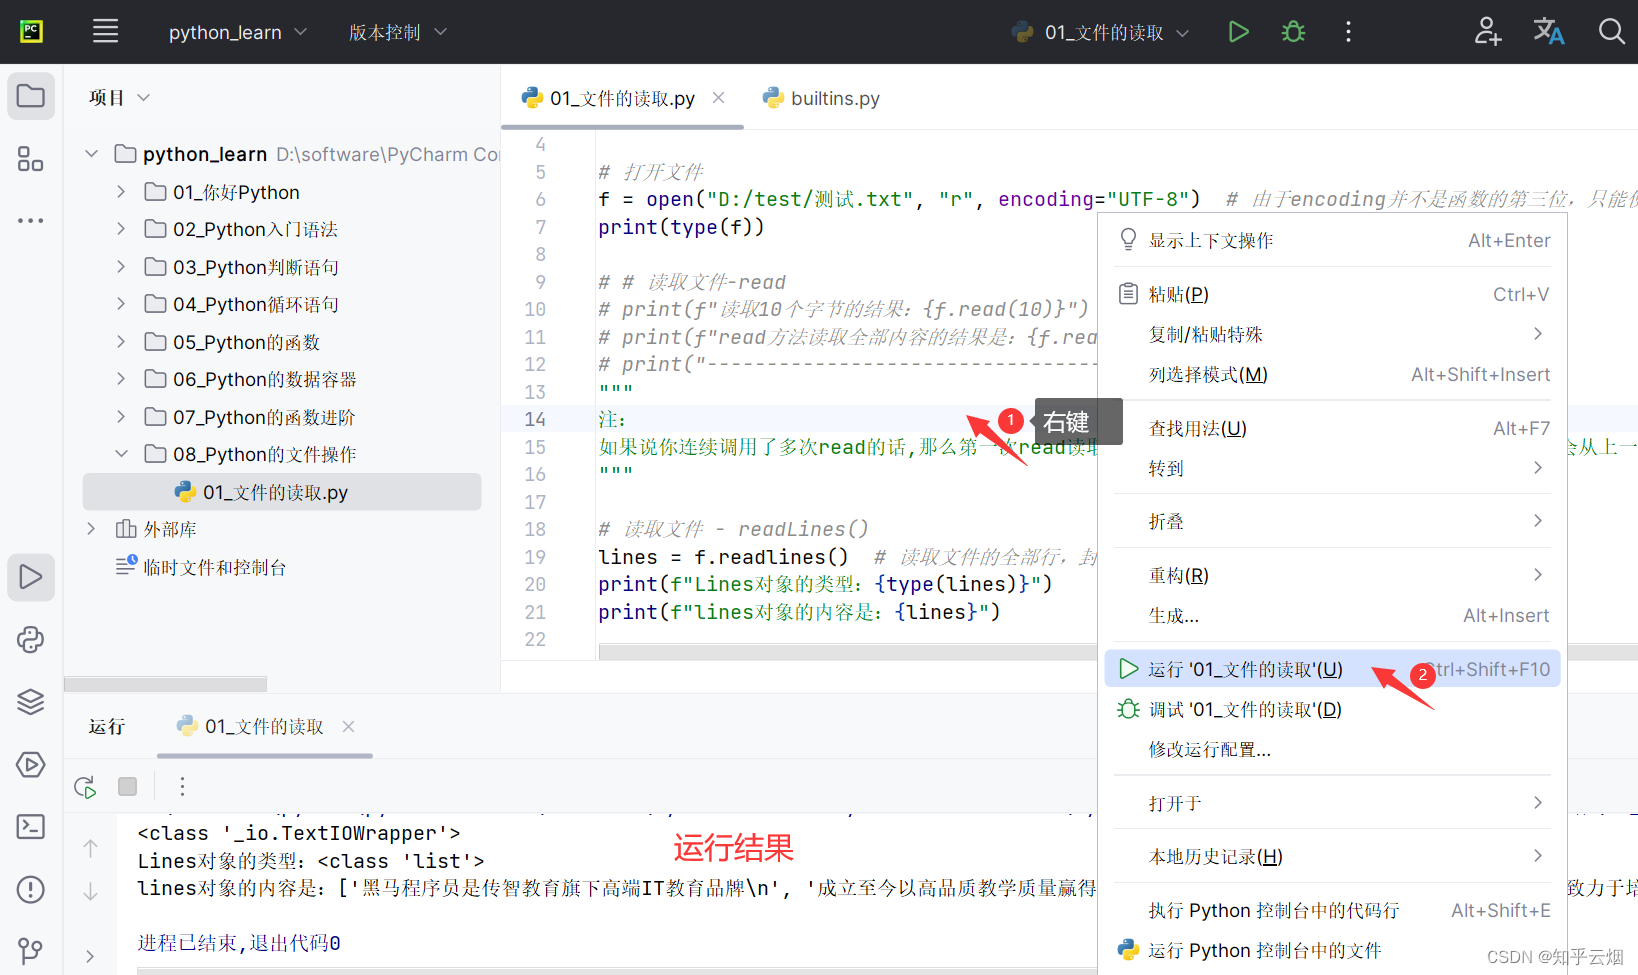This screenshot has height=975, width=1638.
Task: Close the 01_文件的读取 run tab
Action: coord(348,727)
